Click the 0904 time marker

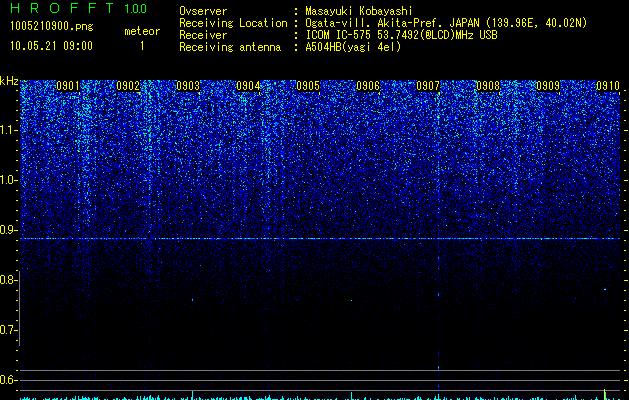248,86
